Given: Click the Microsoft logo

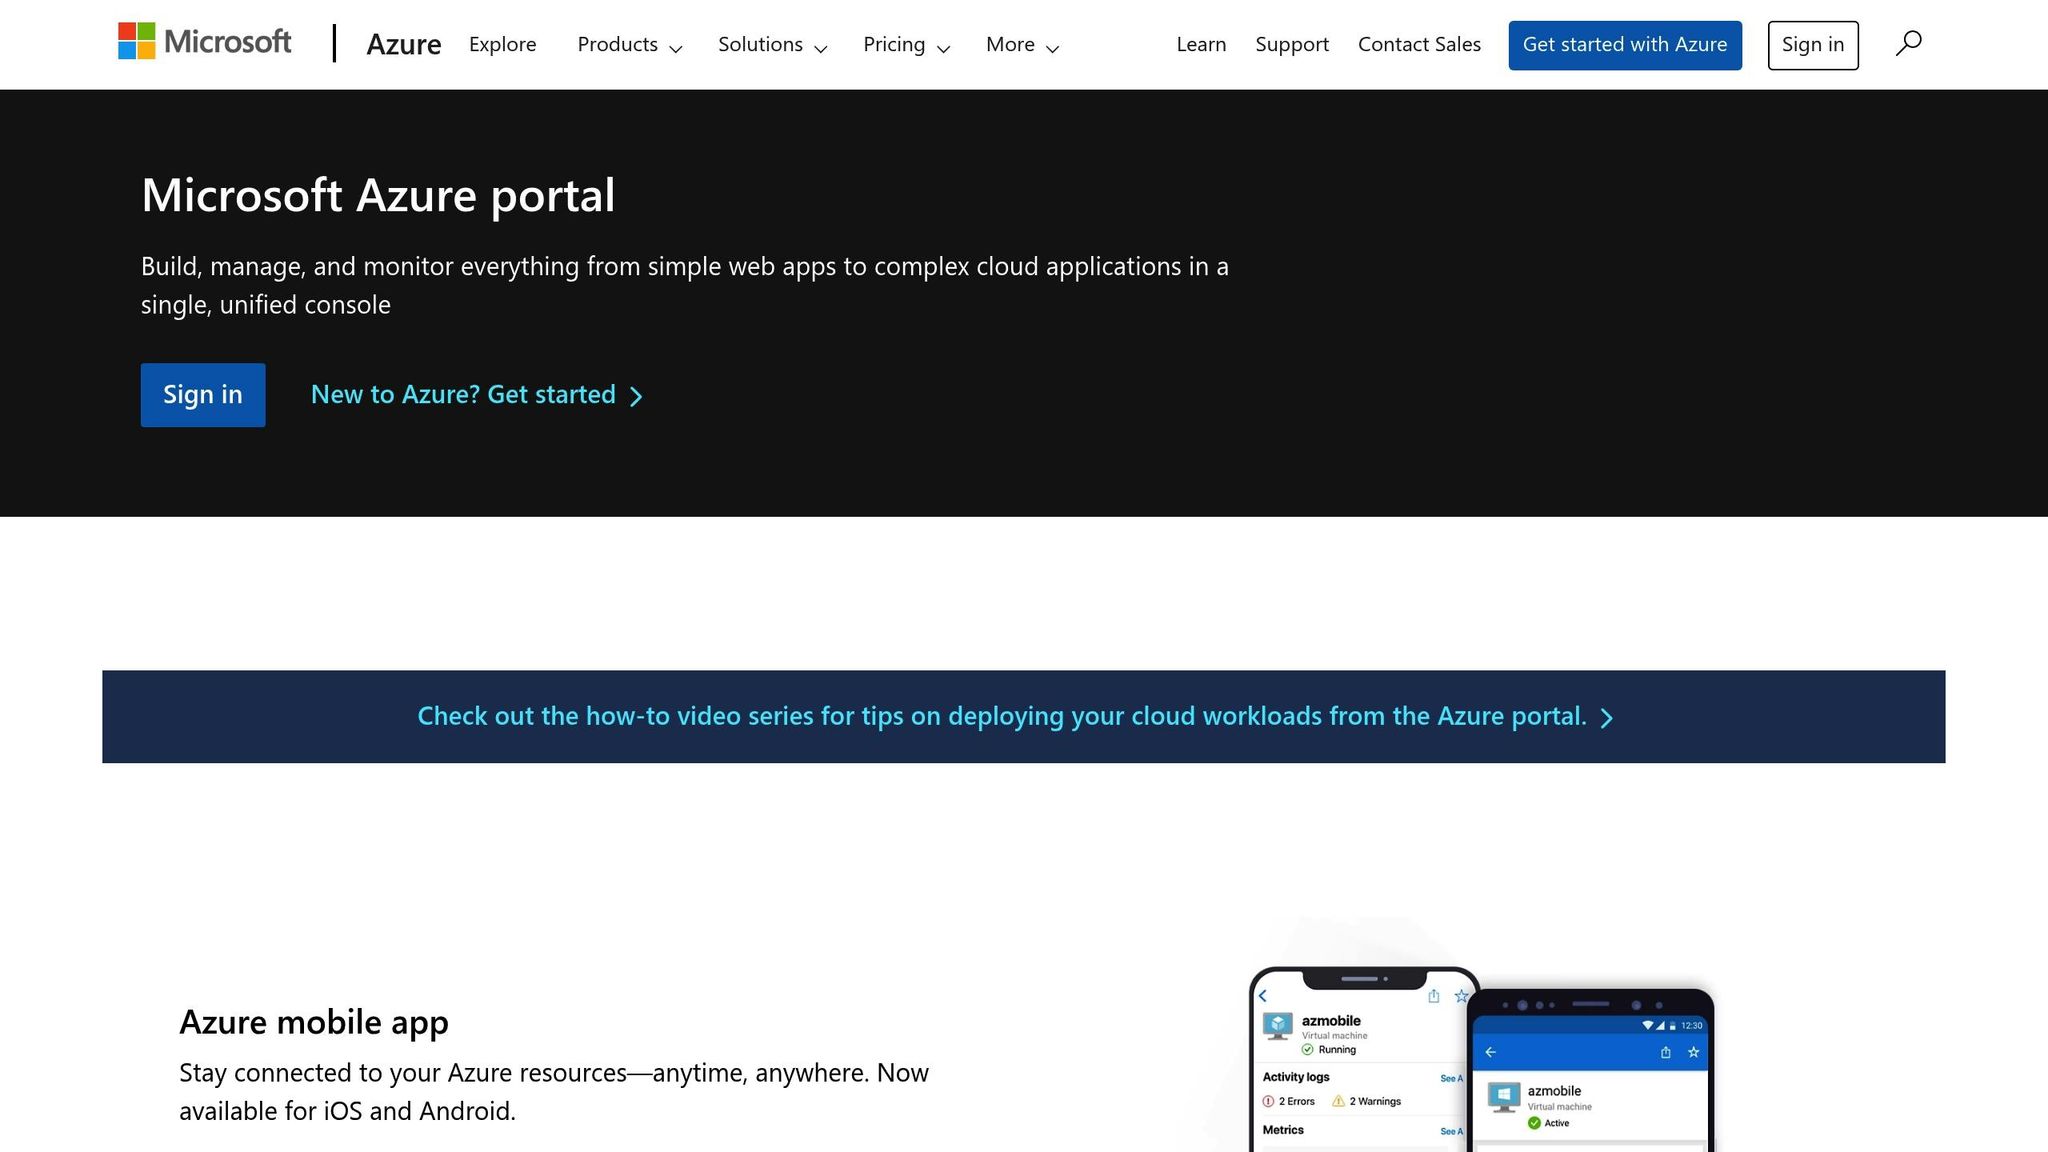Looking at the screenshot, I should click(x=205, y=42).
